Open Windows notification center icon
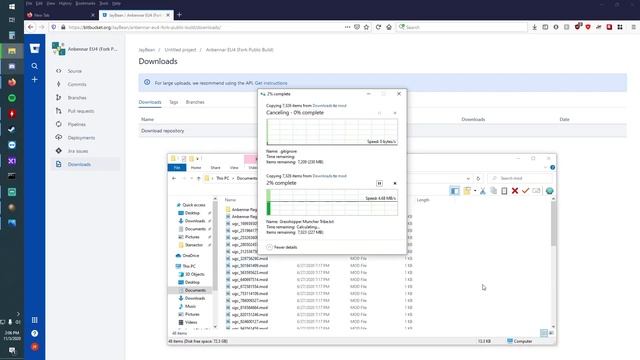The image size is (640, 360). tap(12, 350)
